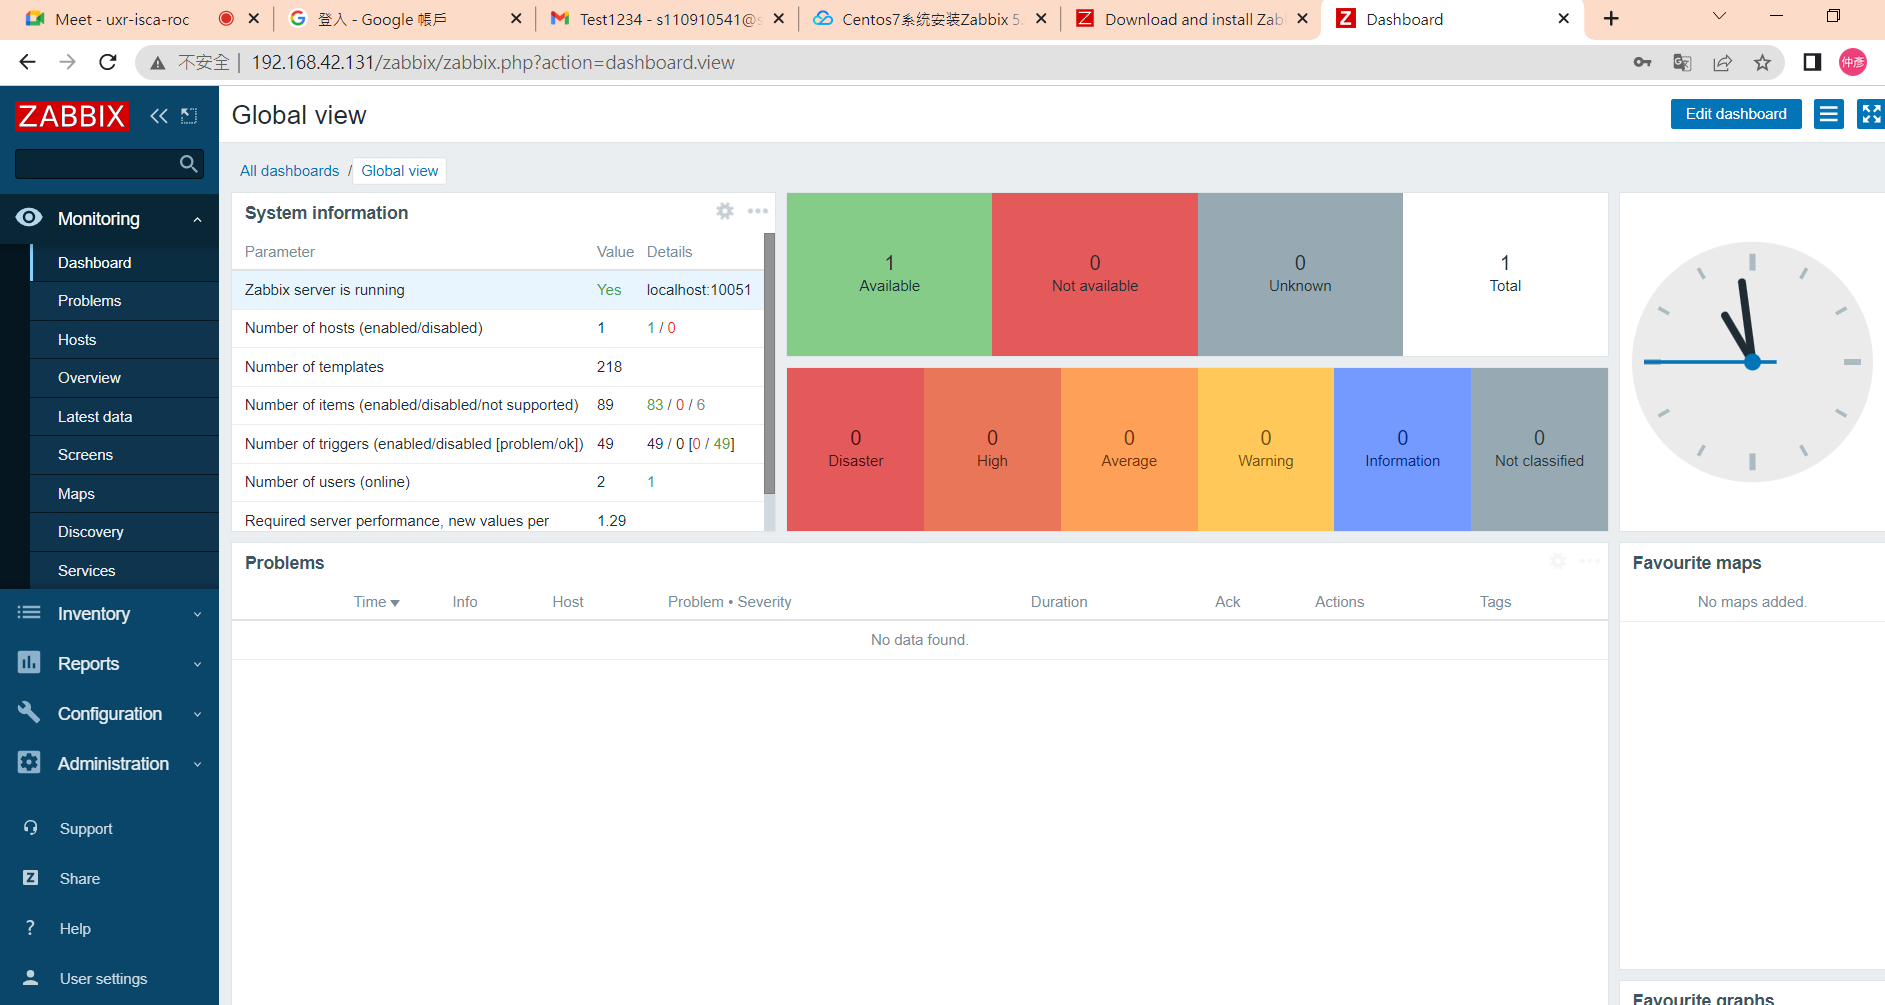
Task: Click the browser address bar URL
Action: coord(493,63)
